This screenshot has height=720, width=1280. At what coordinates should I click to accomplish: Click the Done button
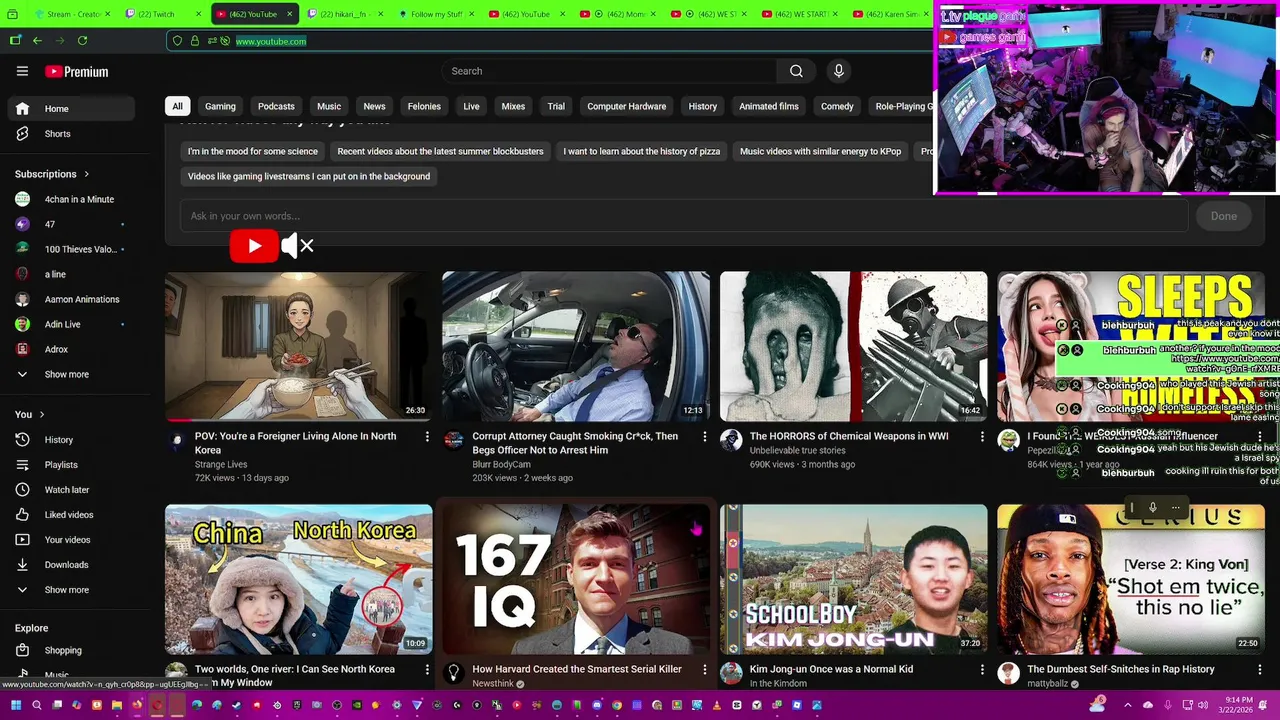[x=1224, y=216]
